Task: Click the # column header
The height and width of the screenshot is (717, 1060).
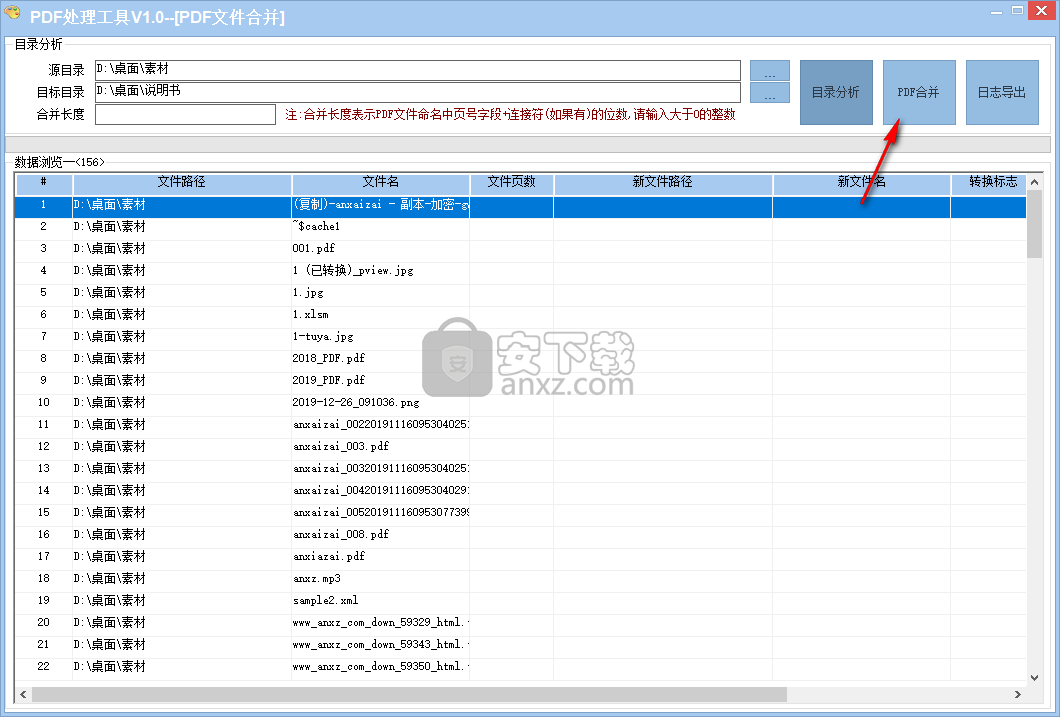Action: [x=44, y=182]
